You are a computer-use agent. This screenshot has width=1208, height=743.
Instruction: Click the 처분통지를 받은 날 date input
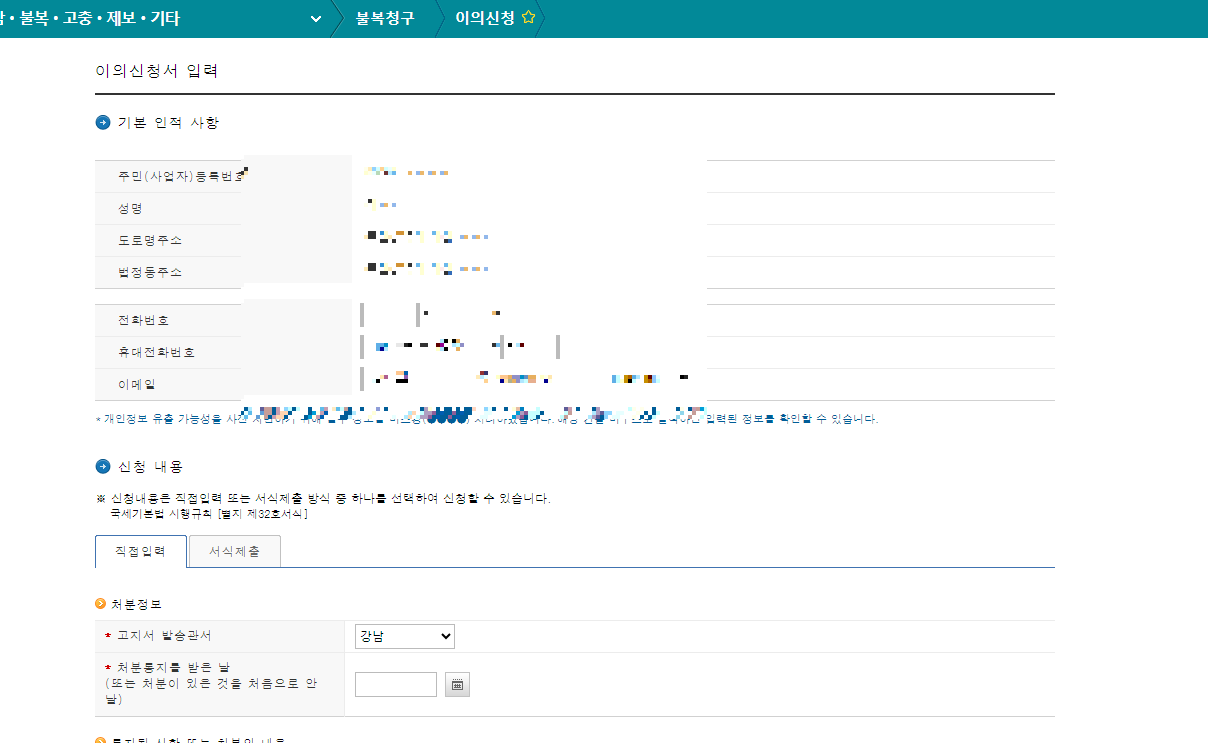click(x=395, y=684)
